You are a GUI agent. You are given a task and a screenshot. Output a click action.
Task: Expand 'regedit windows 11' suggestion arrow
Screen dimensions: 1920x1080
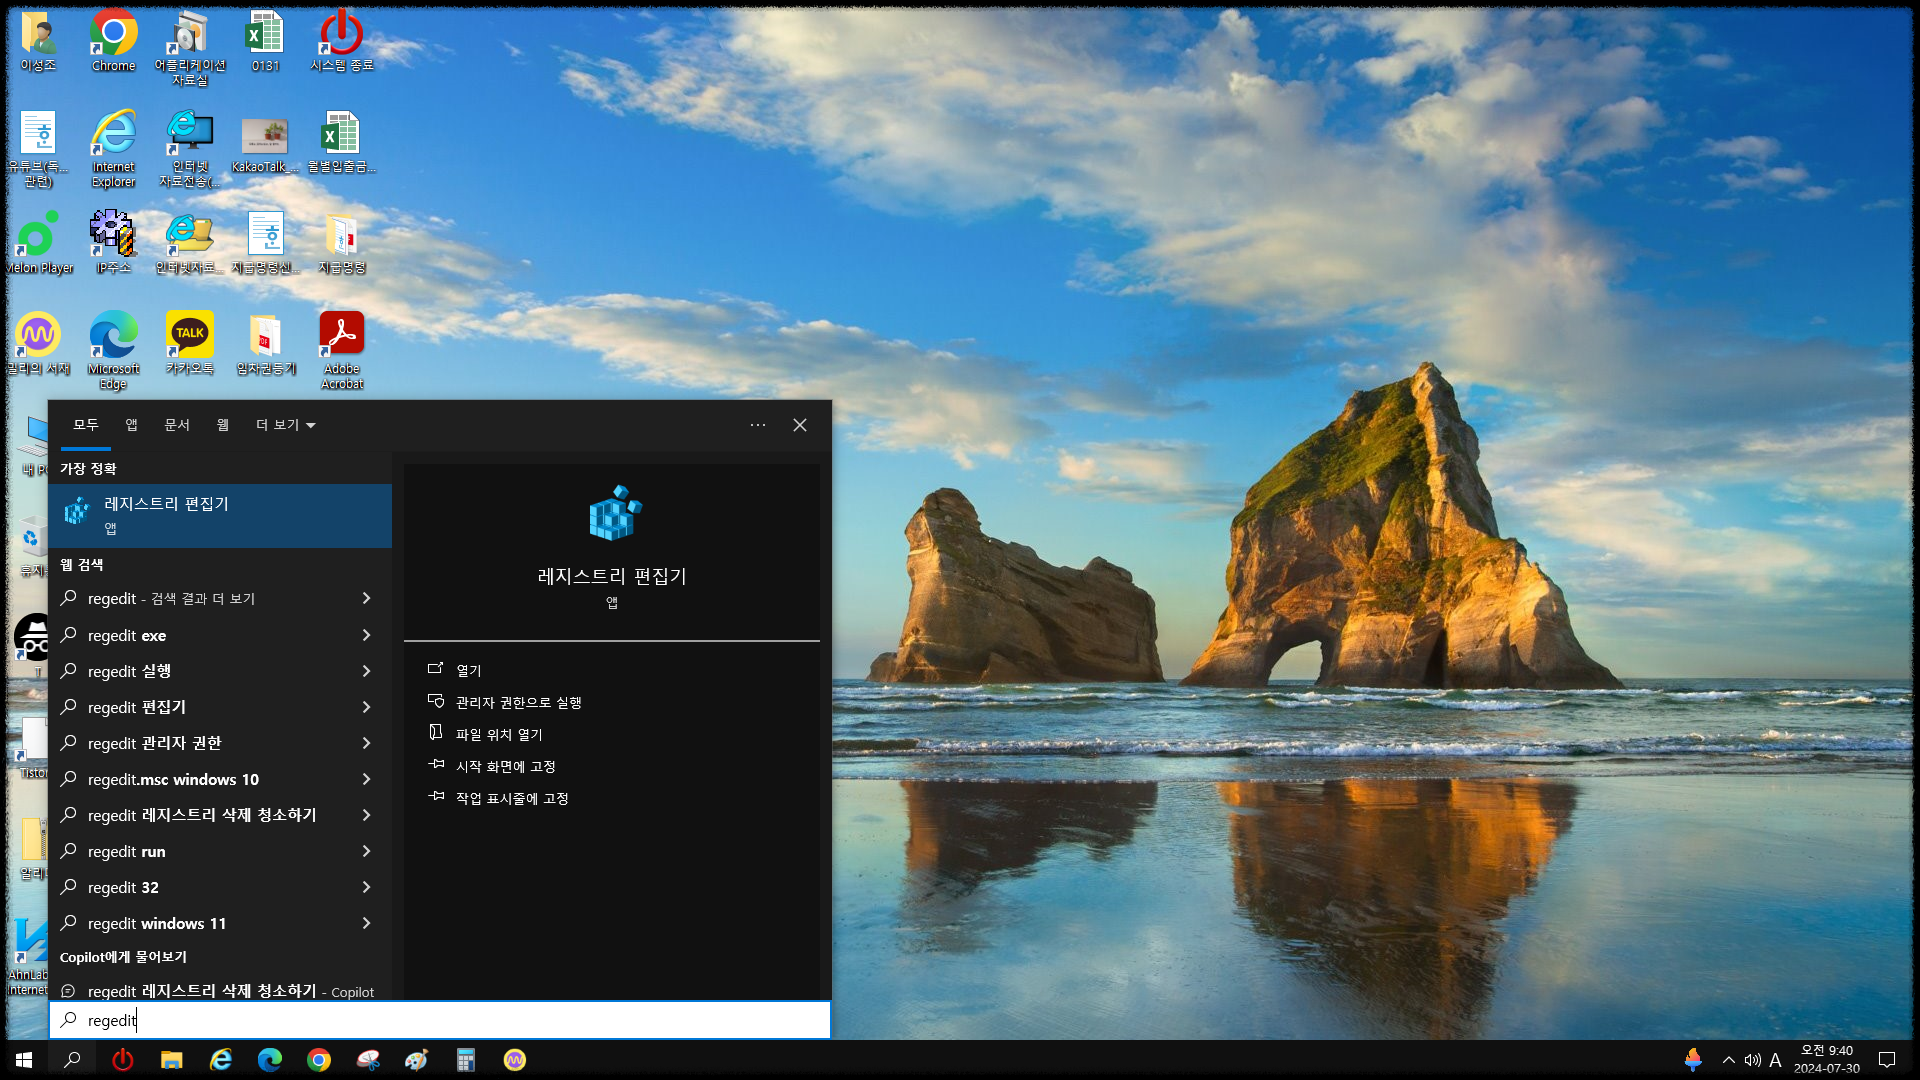point(366,923)
